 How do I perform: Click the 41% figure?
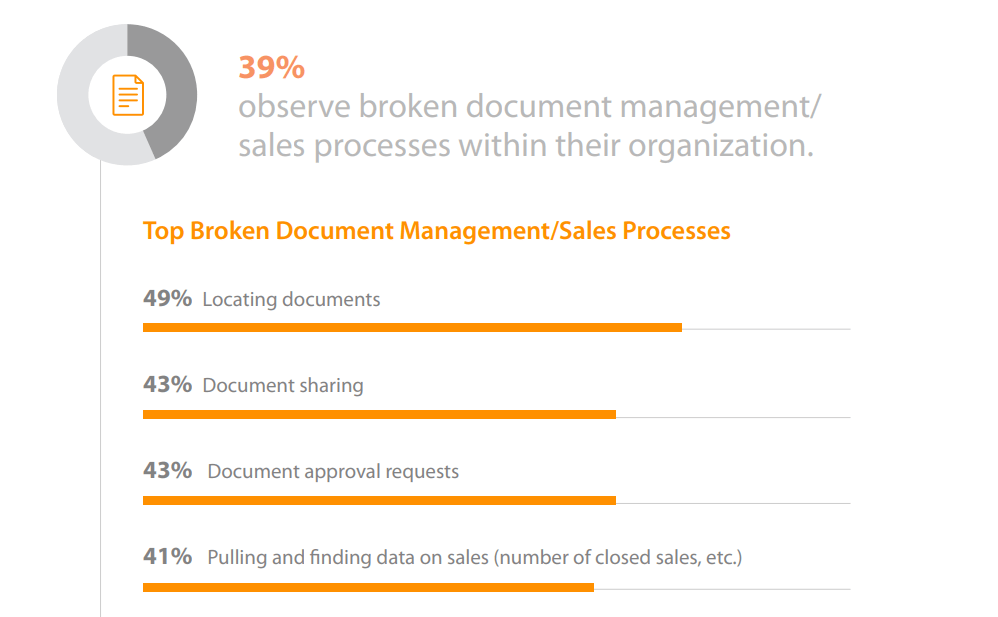point(167,556)
